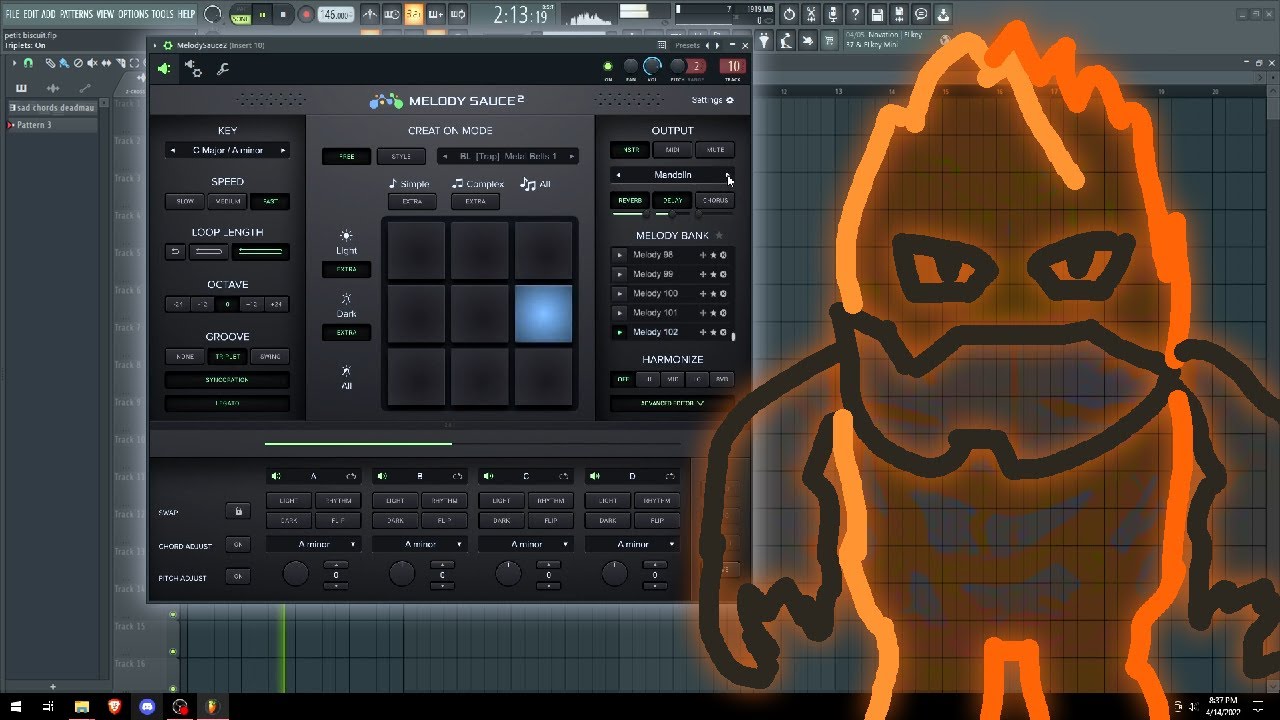This screenshot has height=720, width=1280.
Task: Play Melody 98 in the melody bank
Action: 620,255
